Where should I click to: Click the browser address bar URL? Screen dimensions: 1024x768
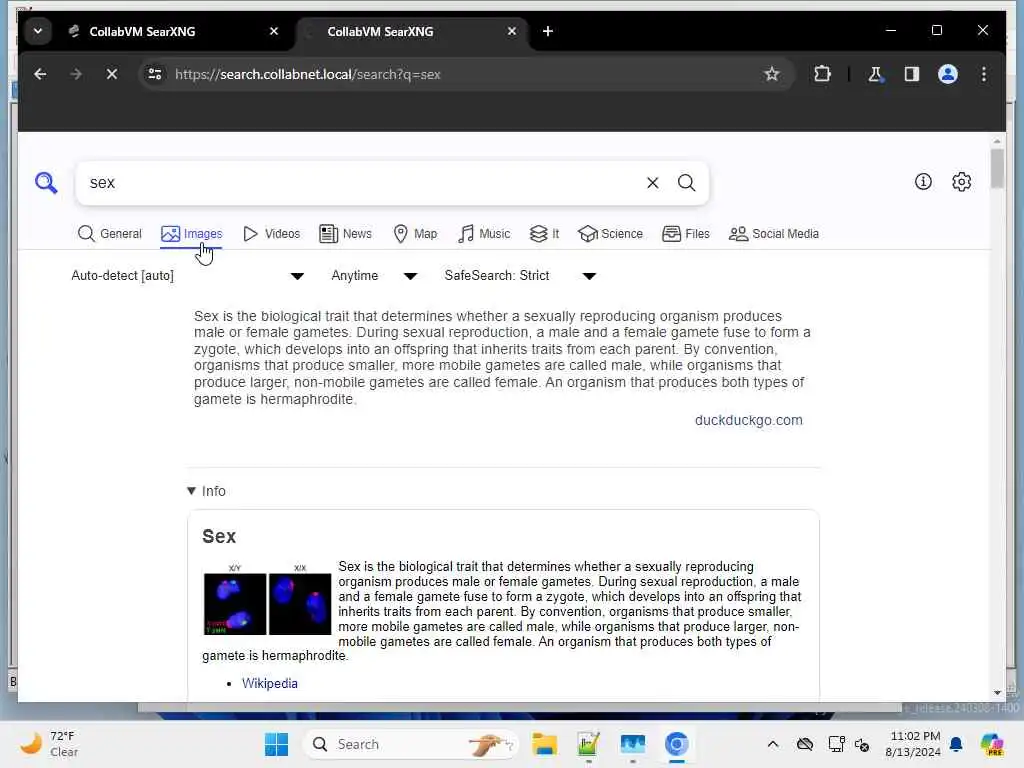point(308,74)
